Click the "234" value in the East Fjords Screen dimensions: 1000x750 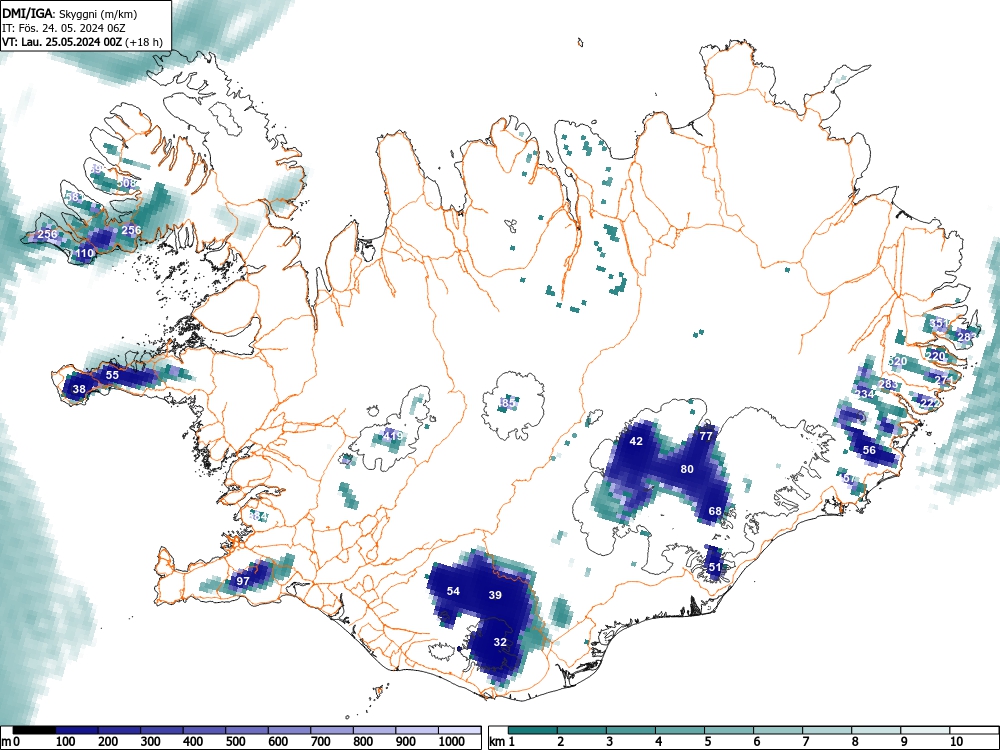(x=865, y=394)
